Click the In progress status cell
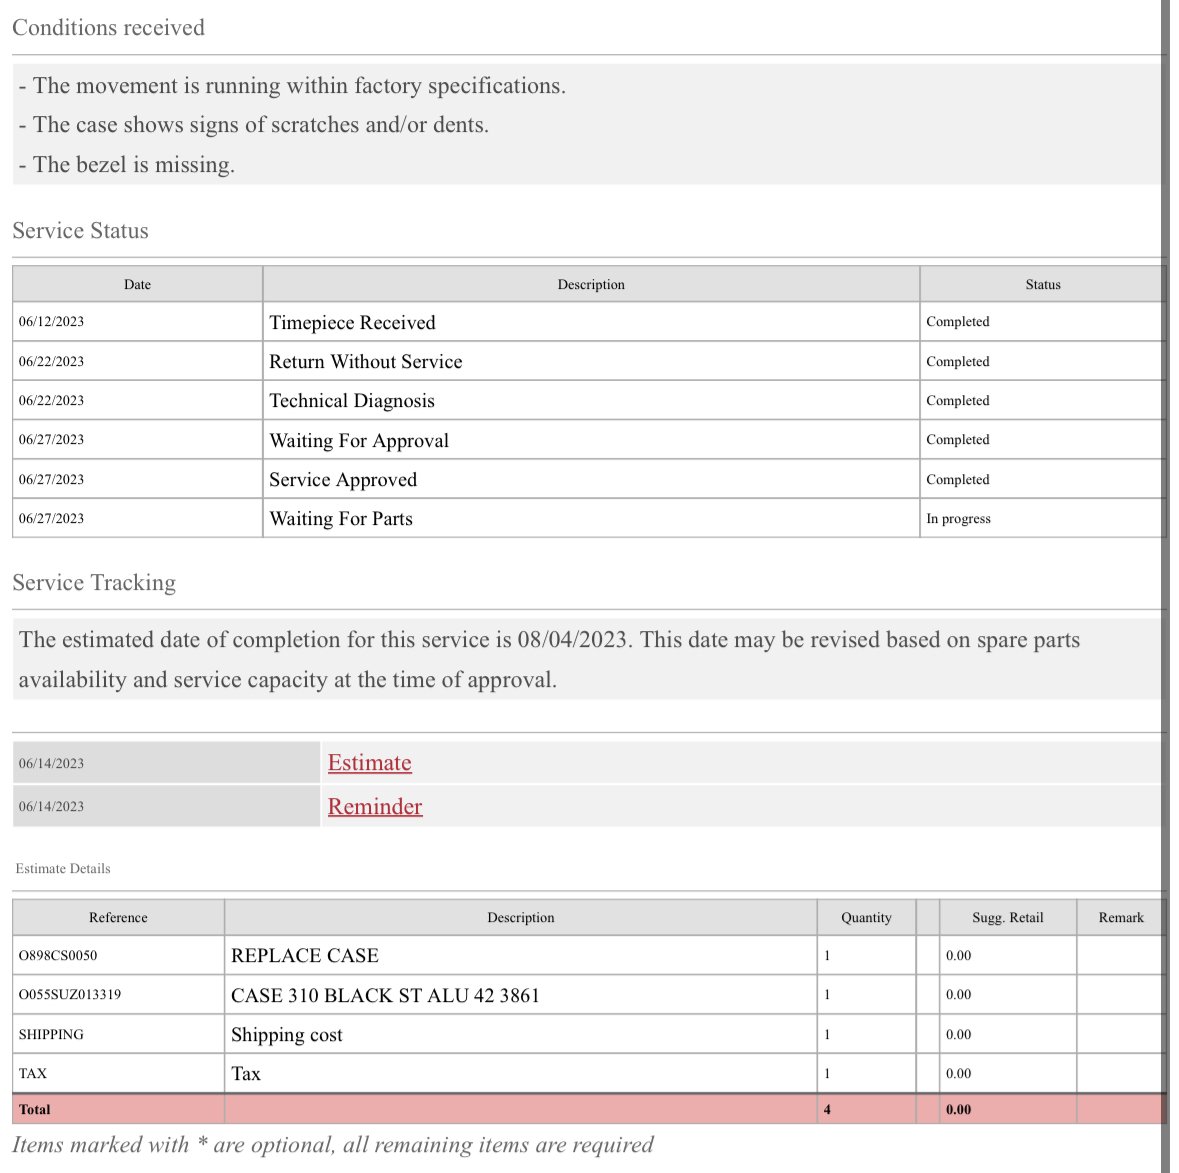Viewport: 1179px width, 1173px height. (x=958, y=519)
